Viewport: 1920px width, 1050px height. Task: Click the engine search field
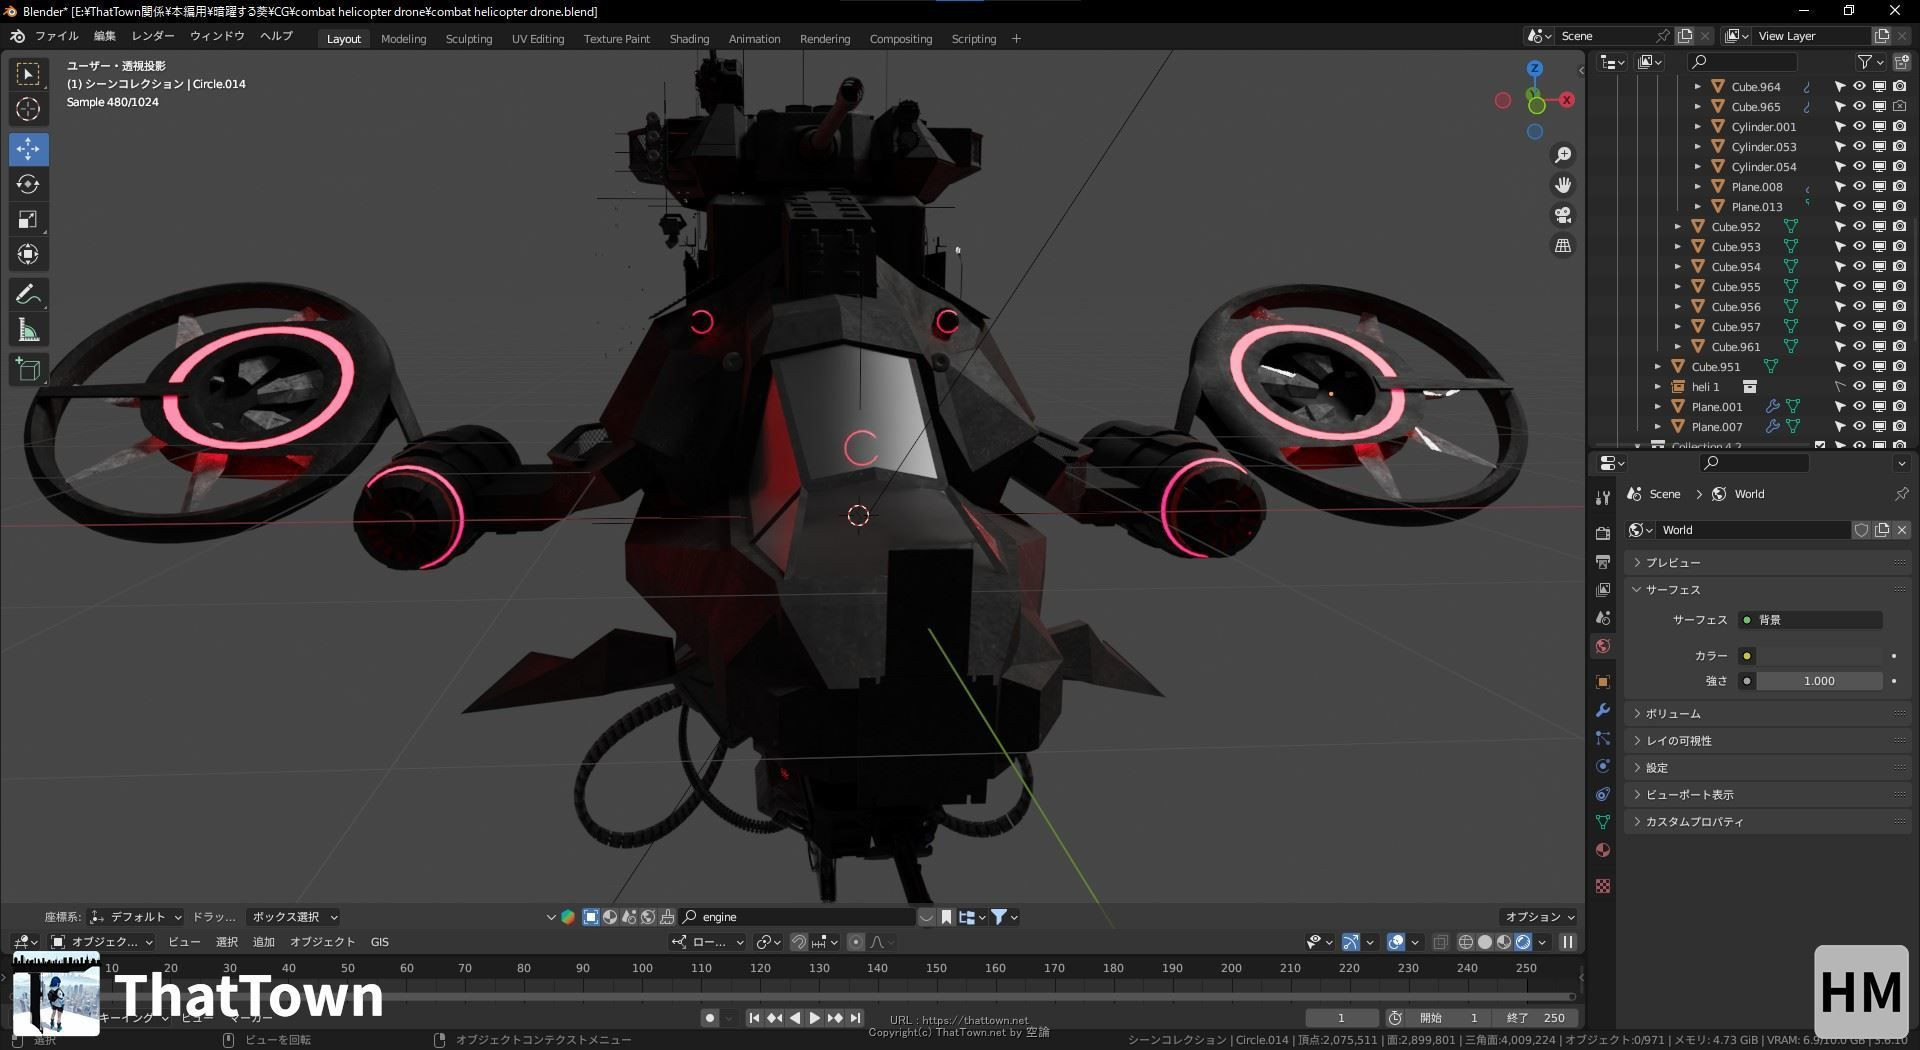pyautogui.click(x=797, y=917)
